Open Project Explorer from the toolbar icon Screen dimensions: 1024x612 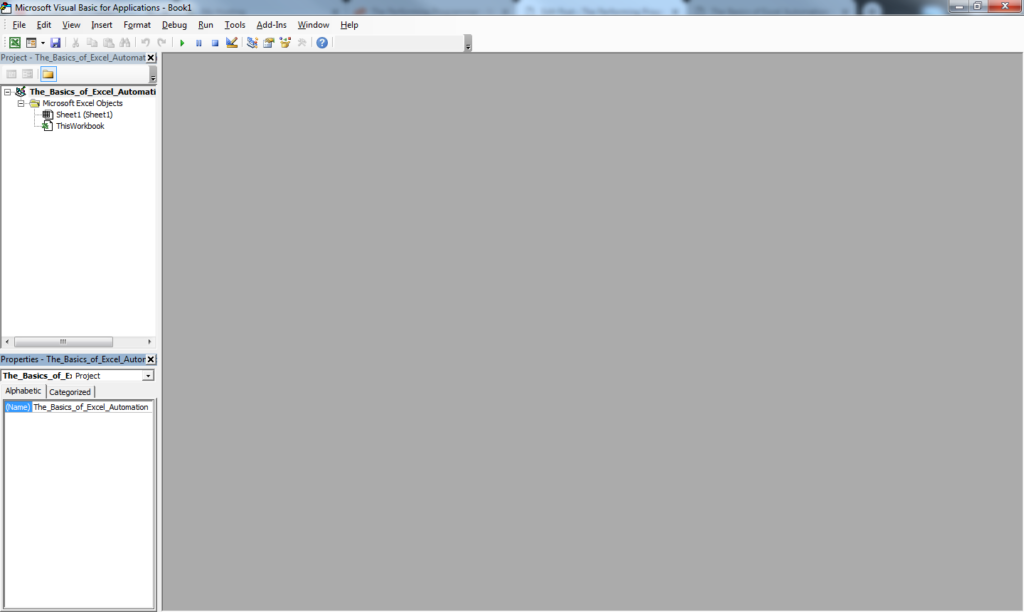(x=252, y=43)
